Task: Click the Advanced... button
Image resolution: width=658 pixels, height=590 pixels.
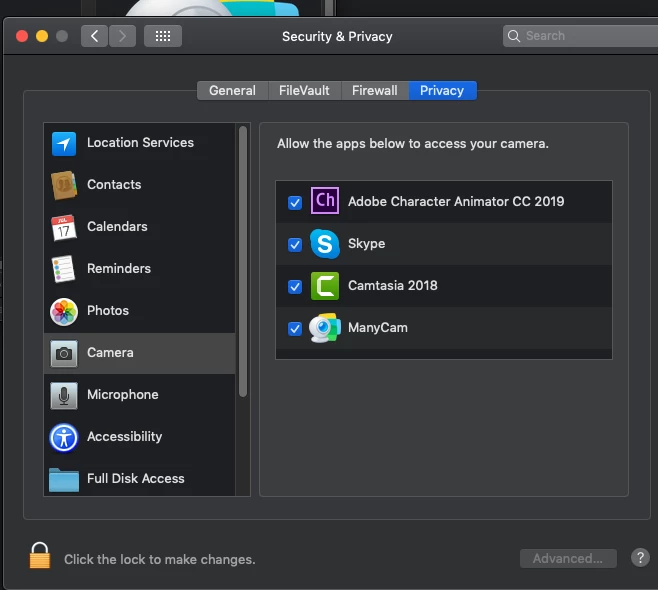Action: tap(568, 559)
